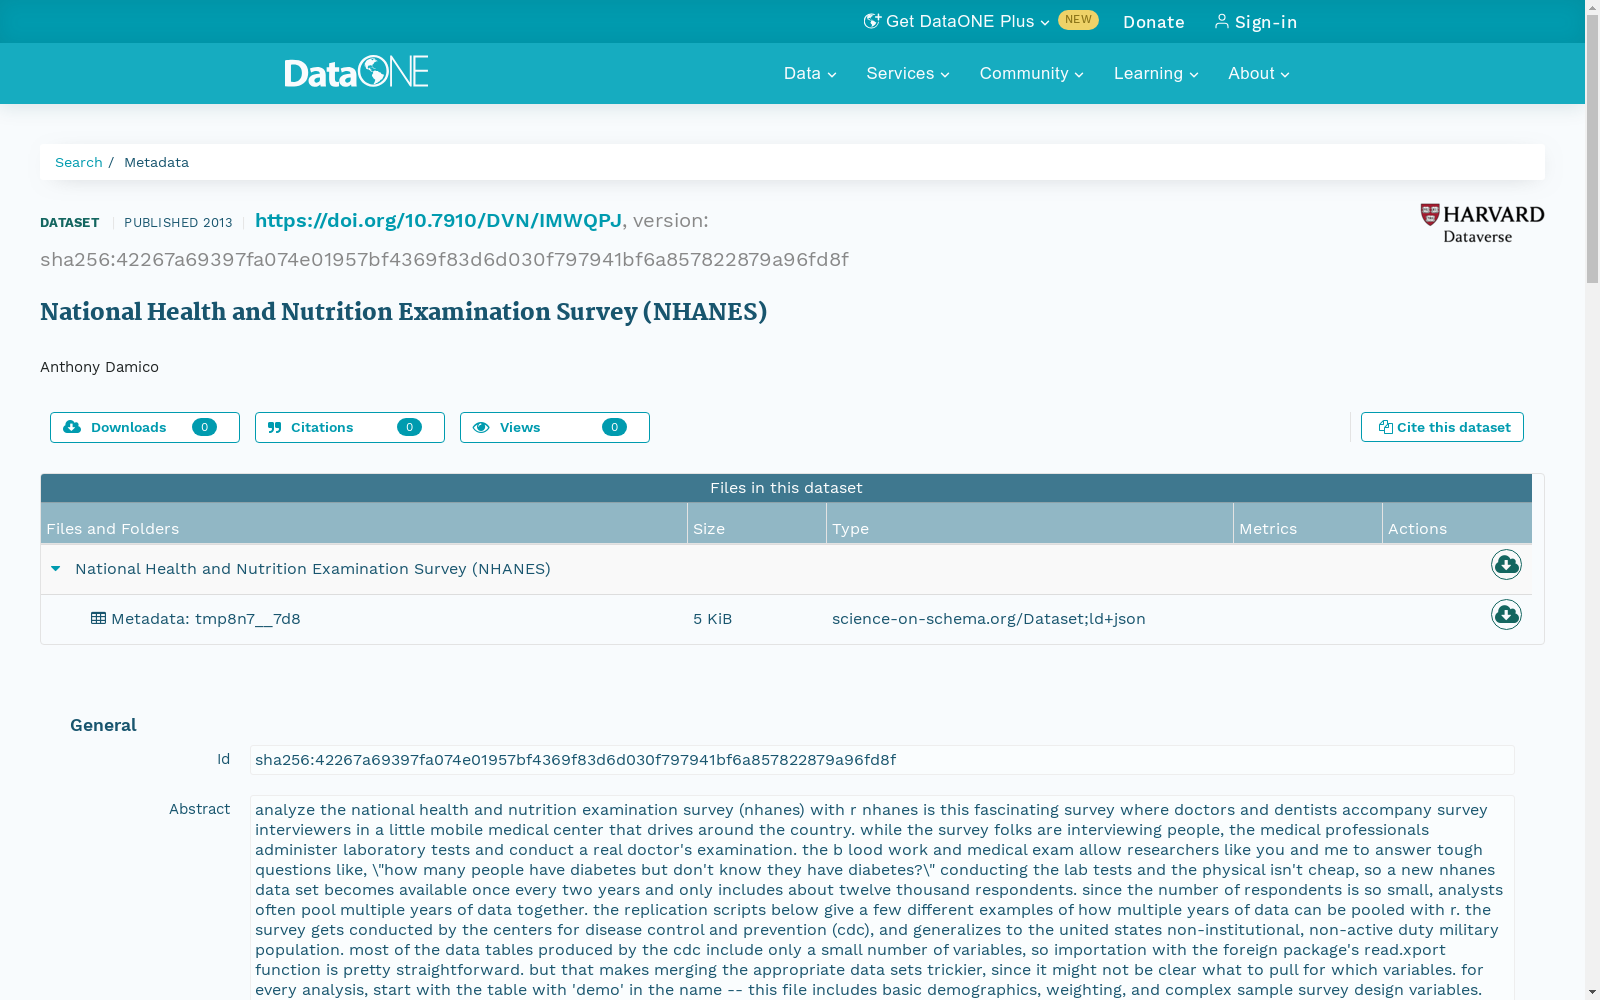This screenshot has width=1600, height=1000.
Task: Click the Actions column header
Action: (1457, 523)
